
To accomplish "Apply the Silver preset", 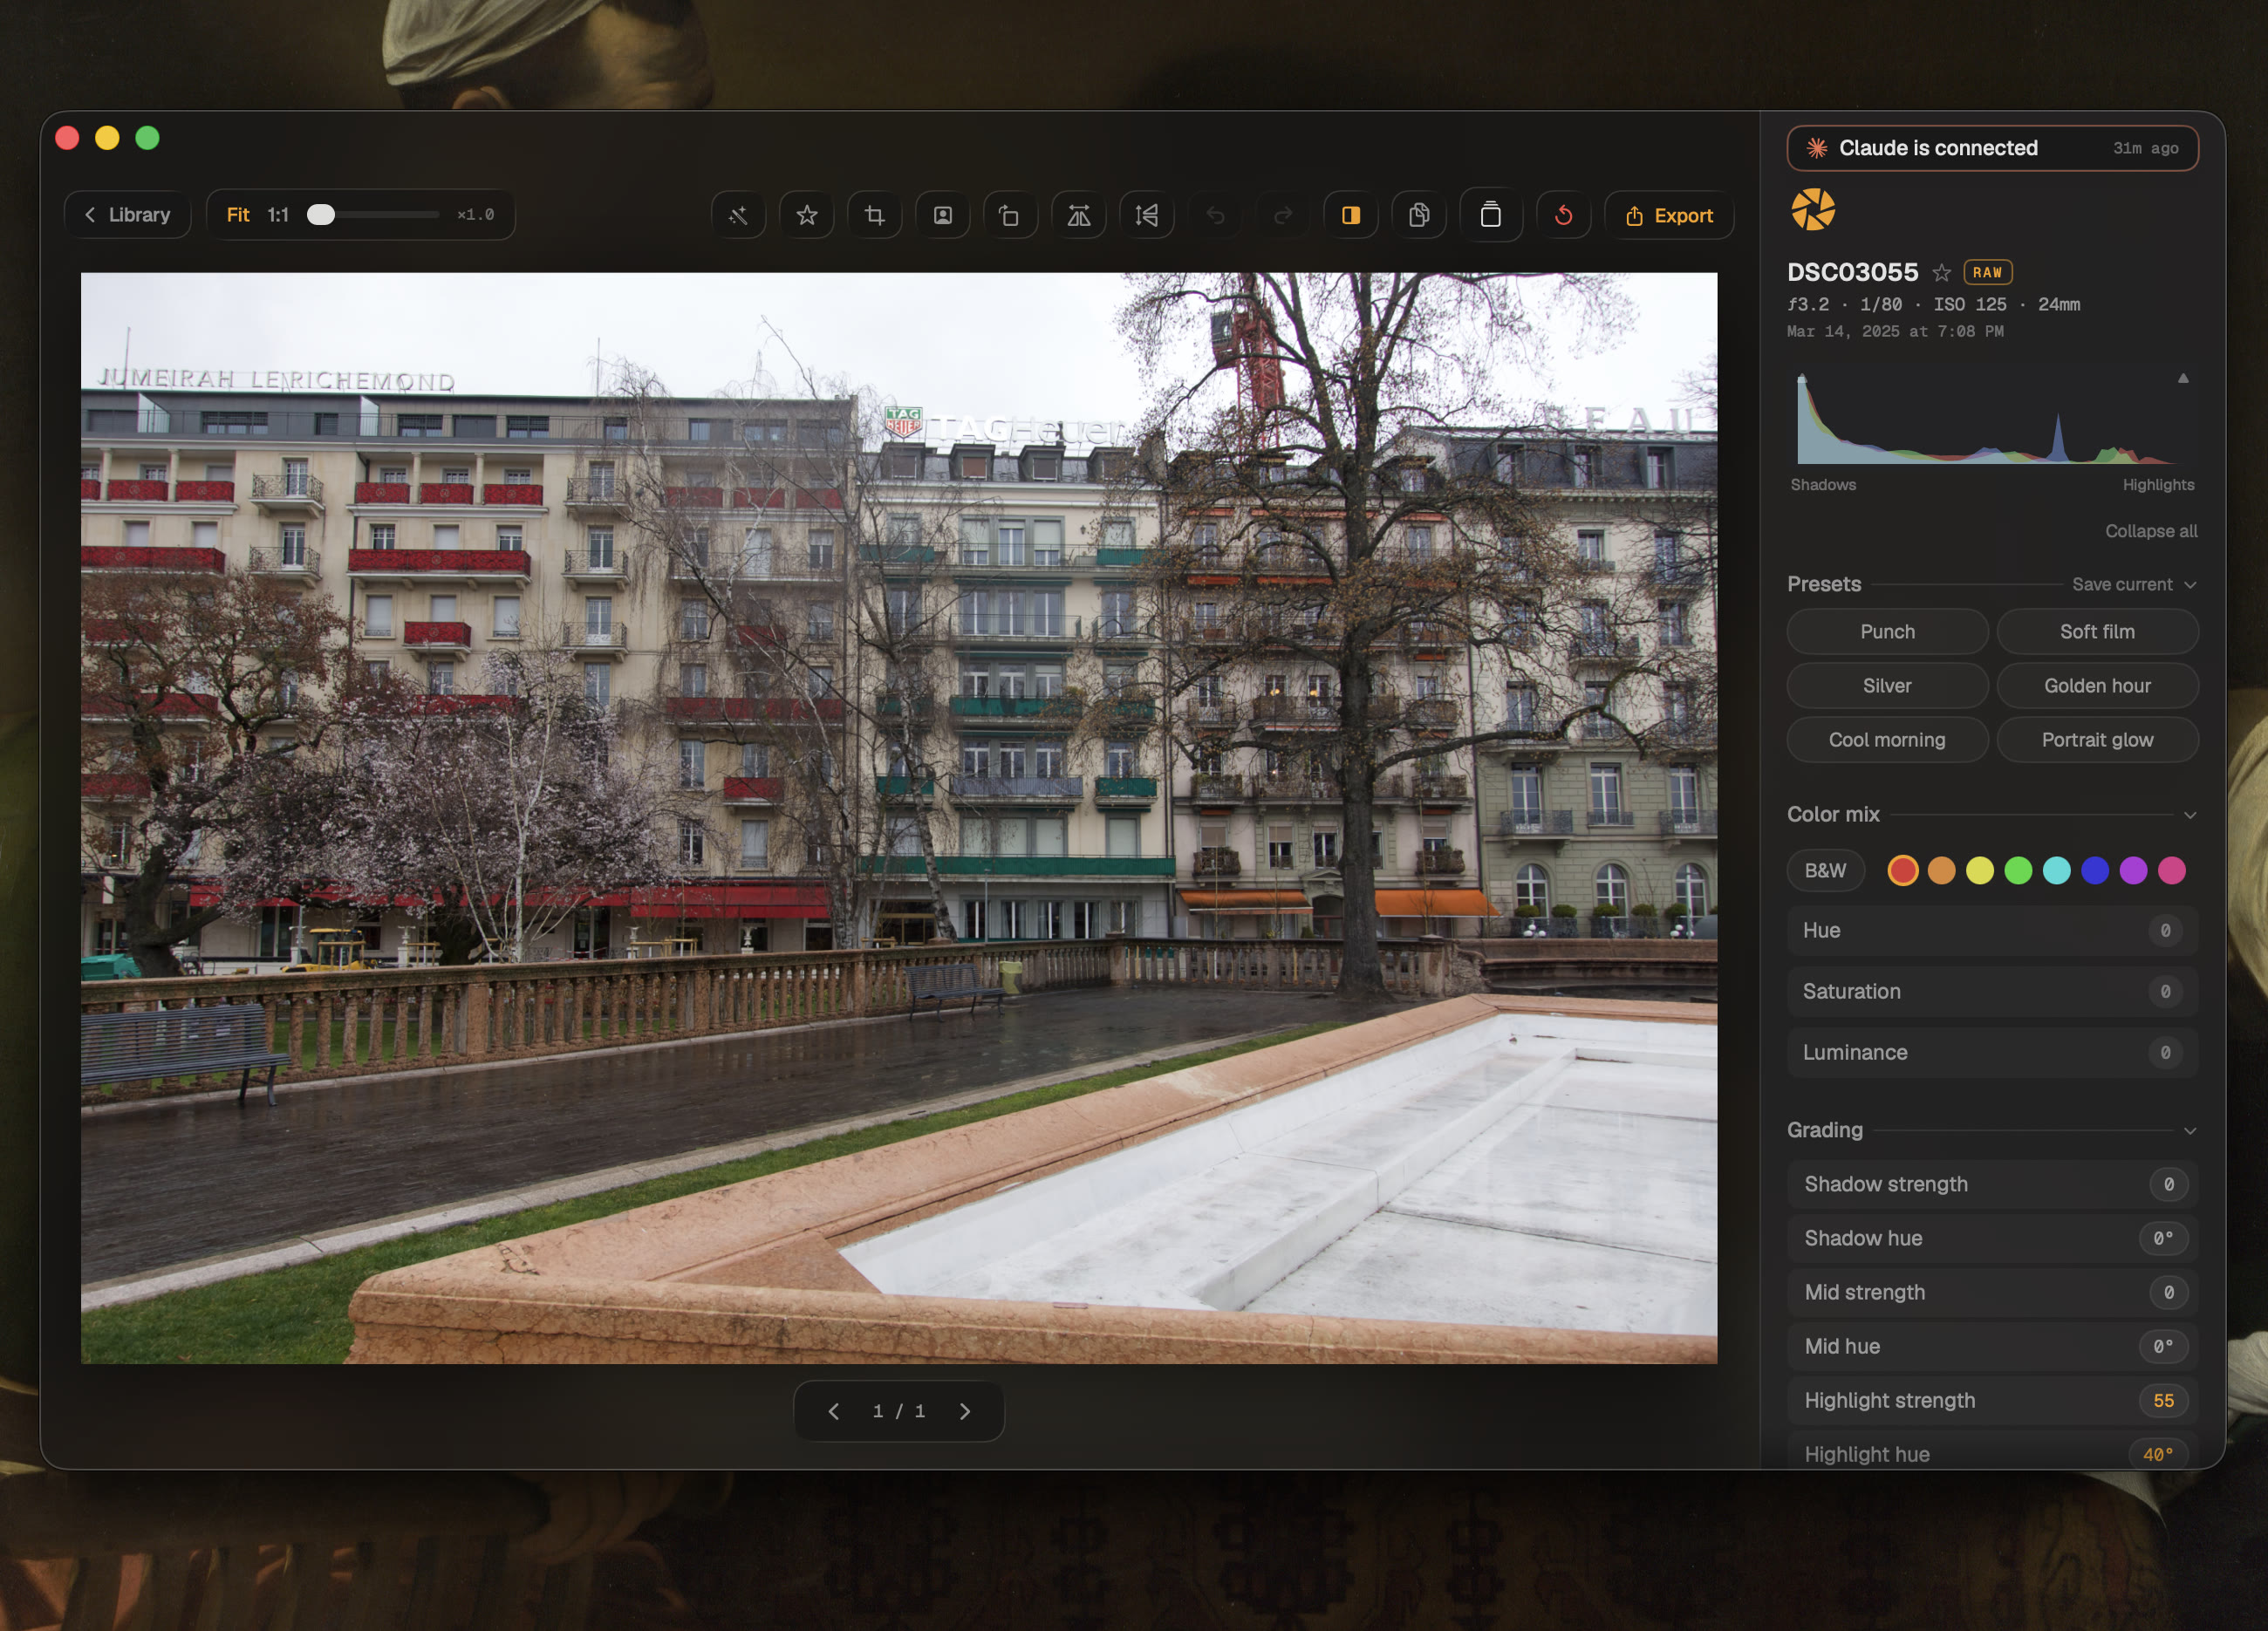I will pos(1886,686).
